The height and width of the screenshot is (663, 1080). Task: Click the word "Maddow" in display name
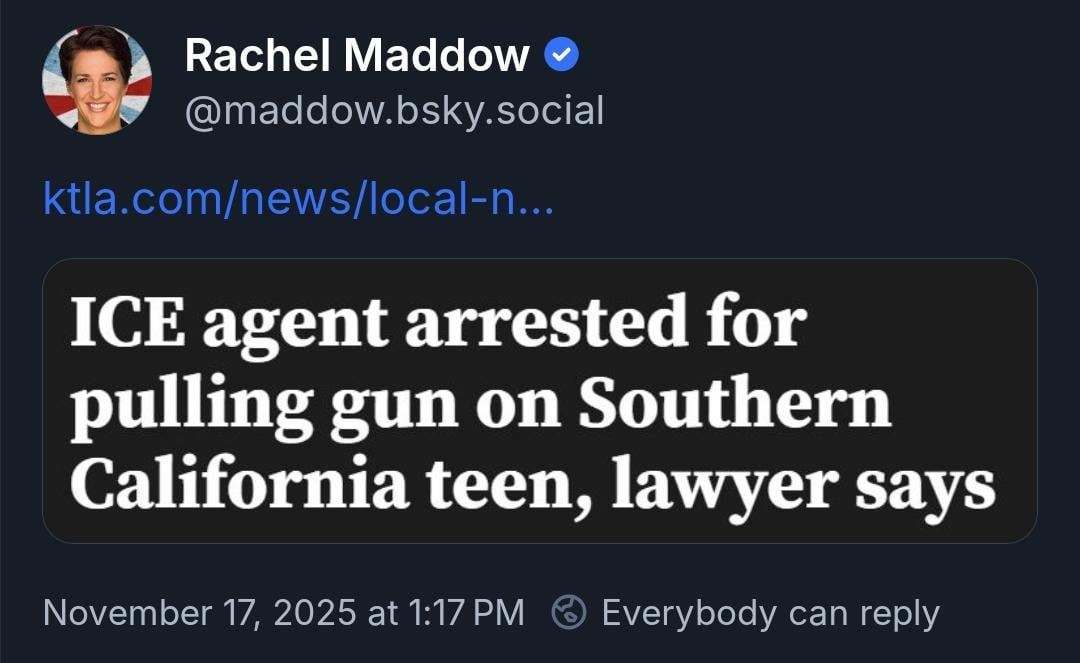437,56
